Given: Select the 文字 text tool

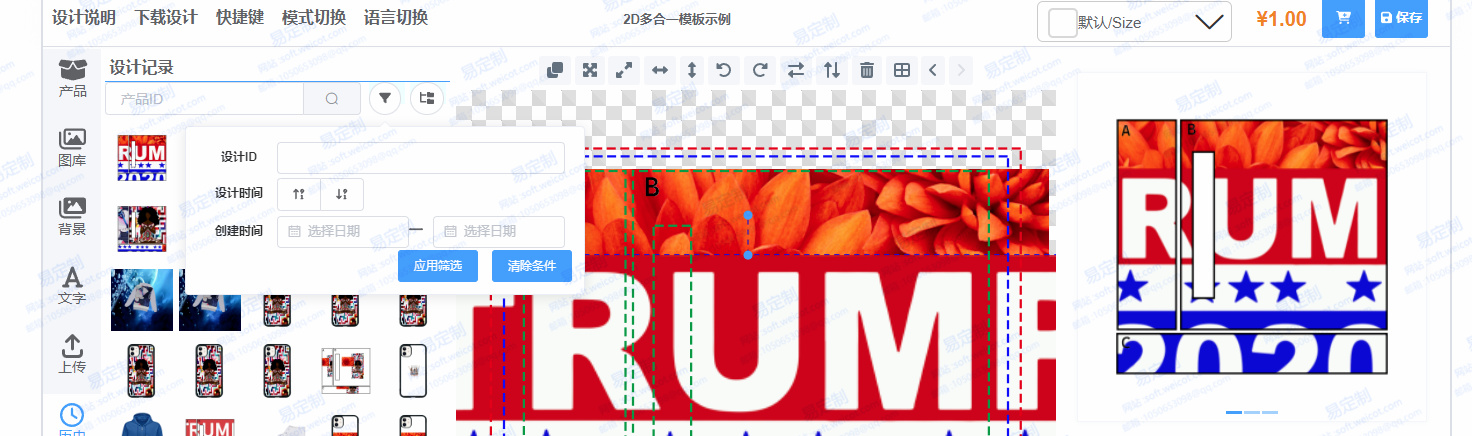Looking at the screenshot, I should point(72,285).
